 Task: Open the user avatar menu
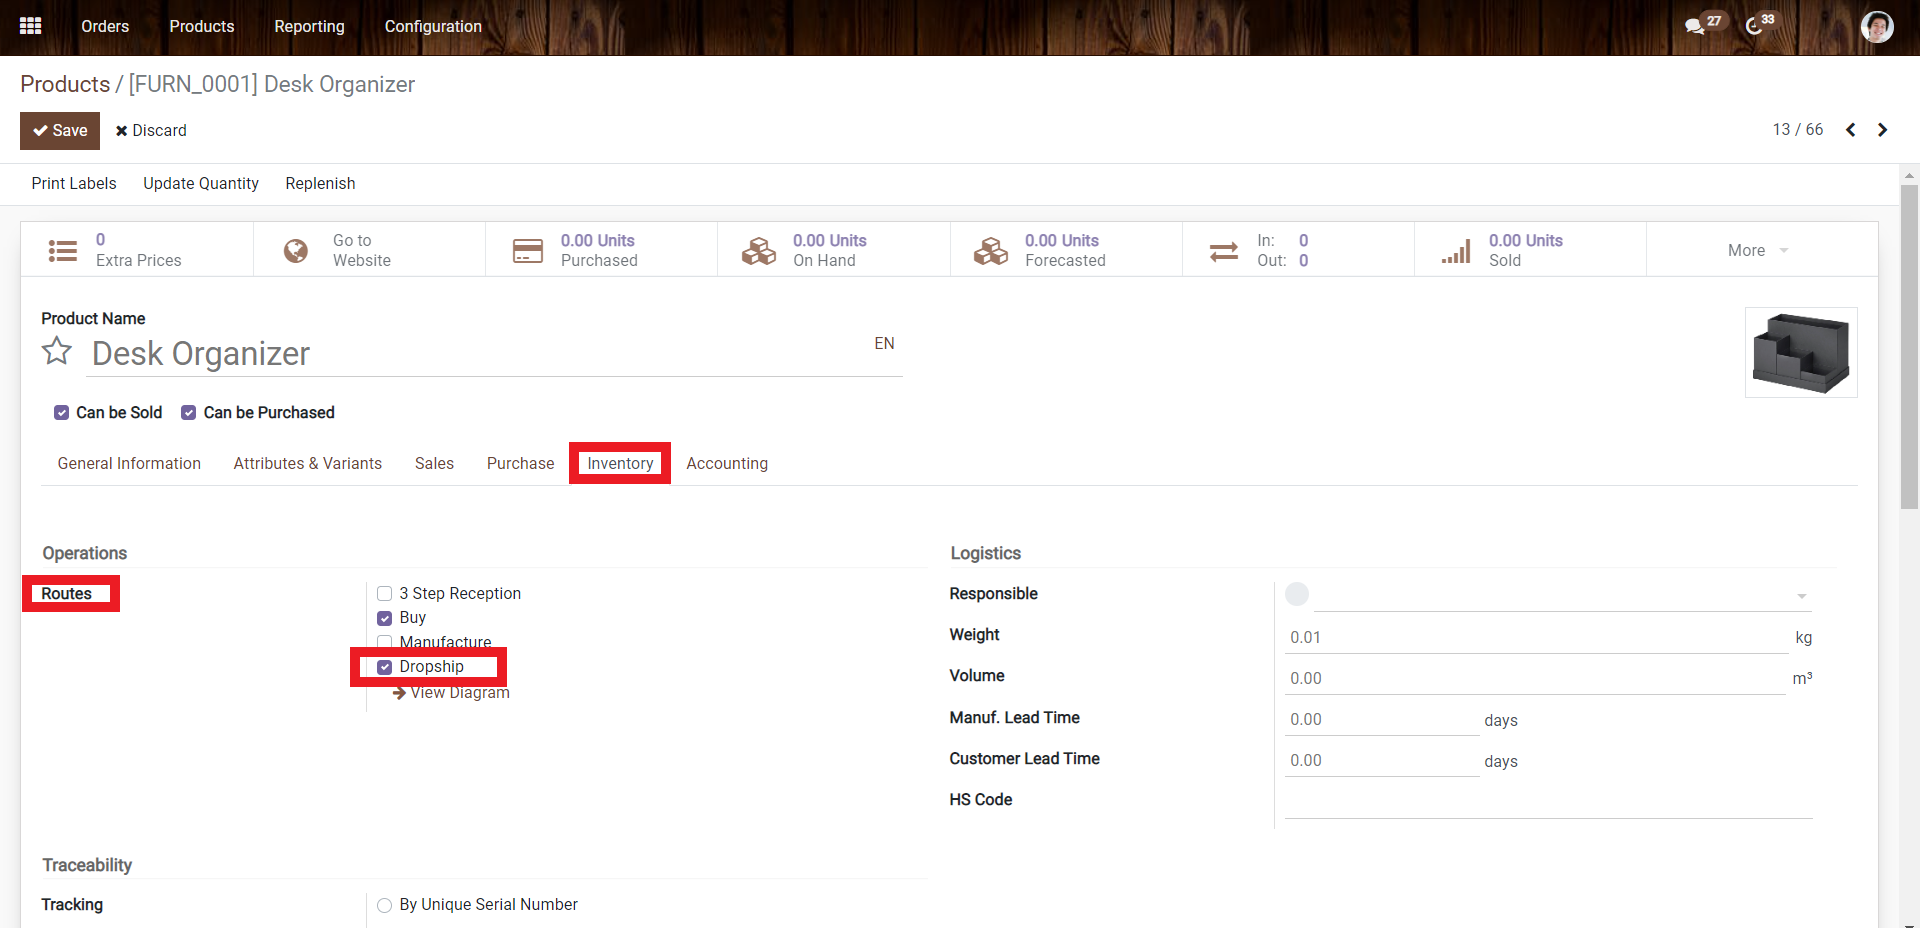1877,27
